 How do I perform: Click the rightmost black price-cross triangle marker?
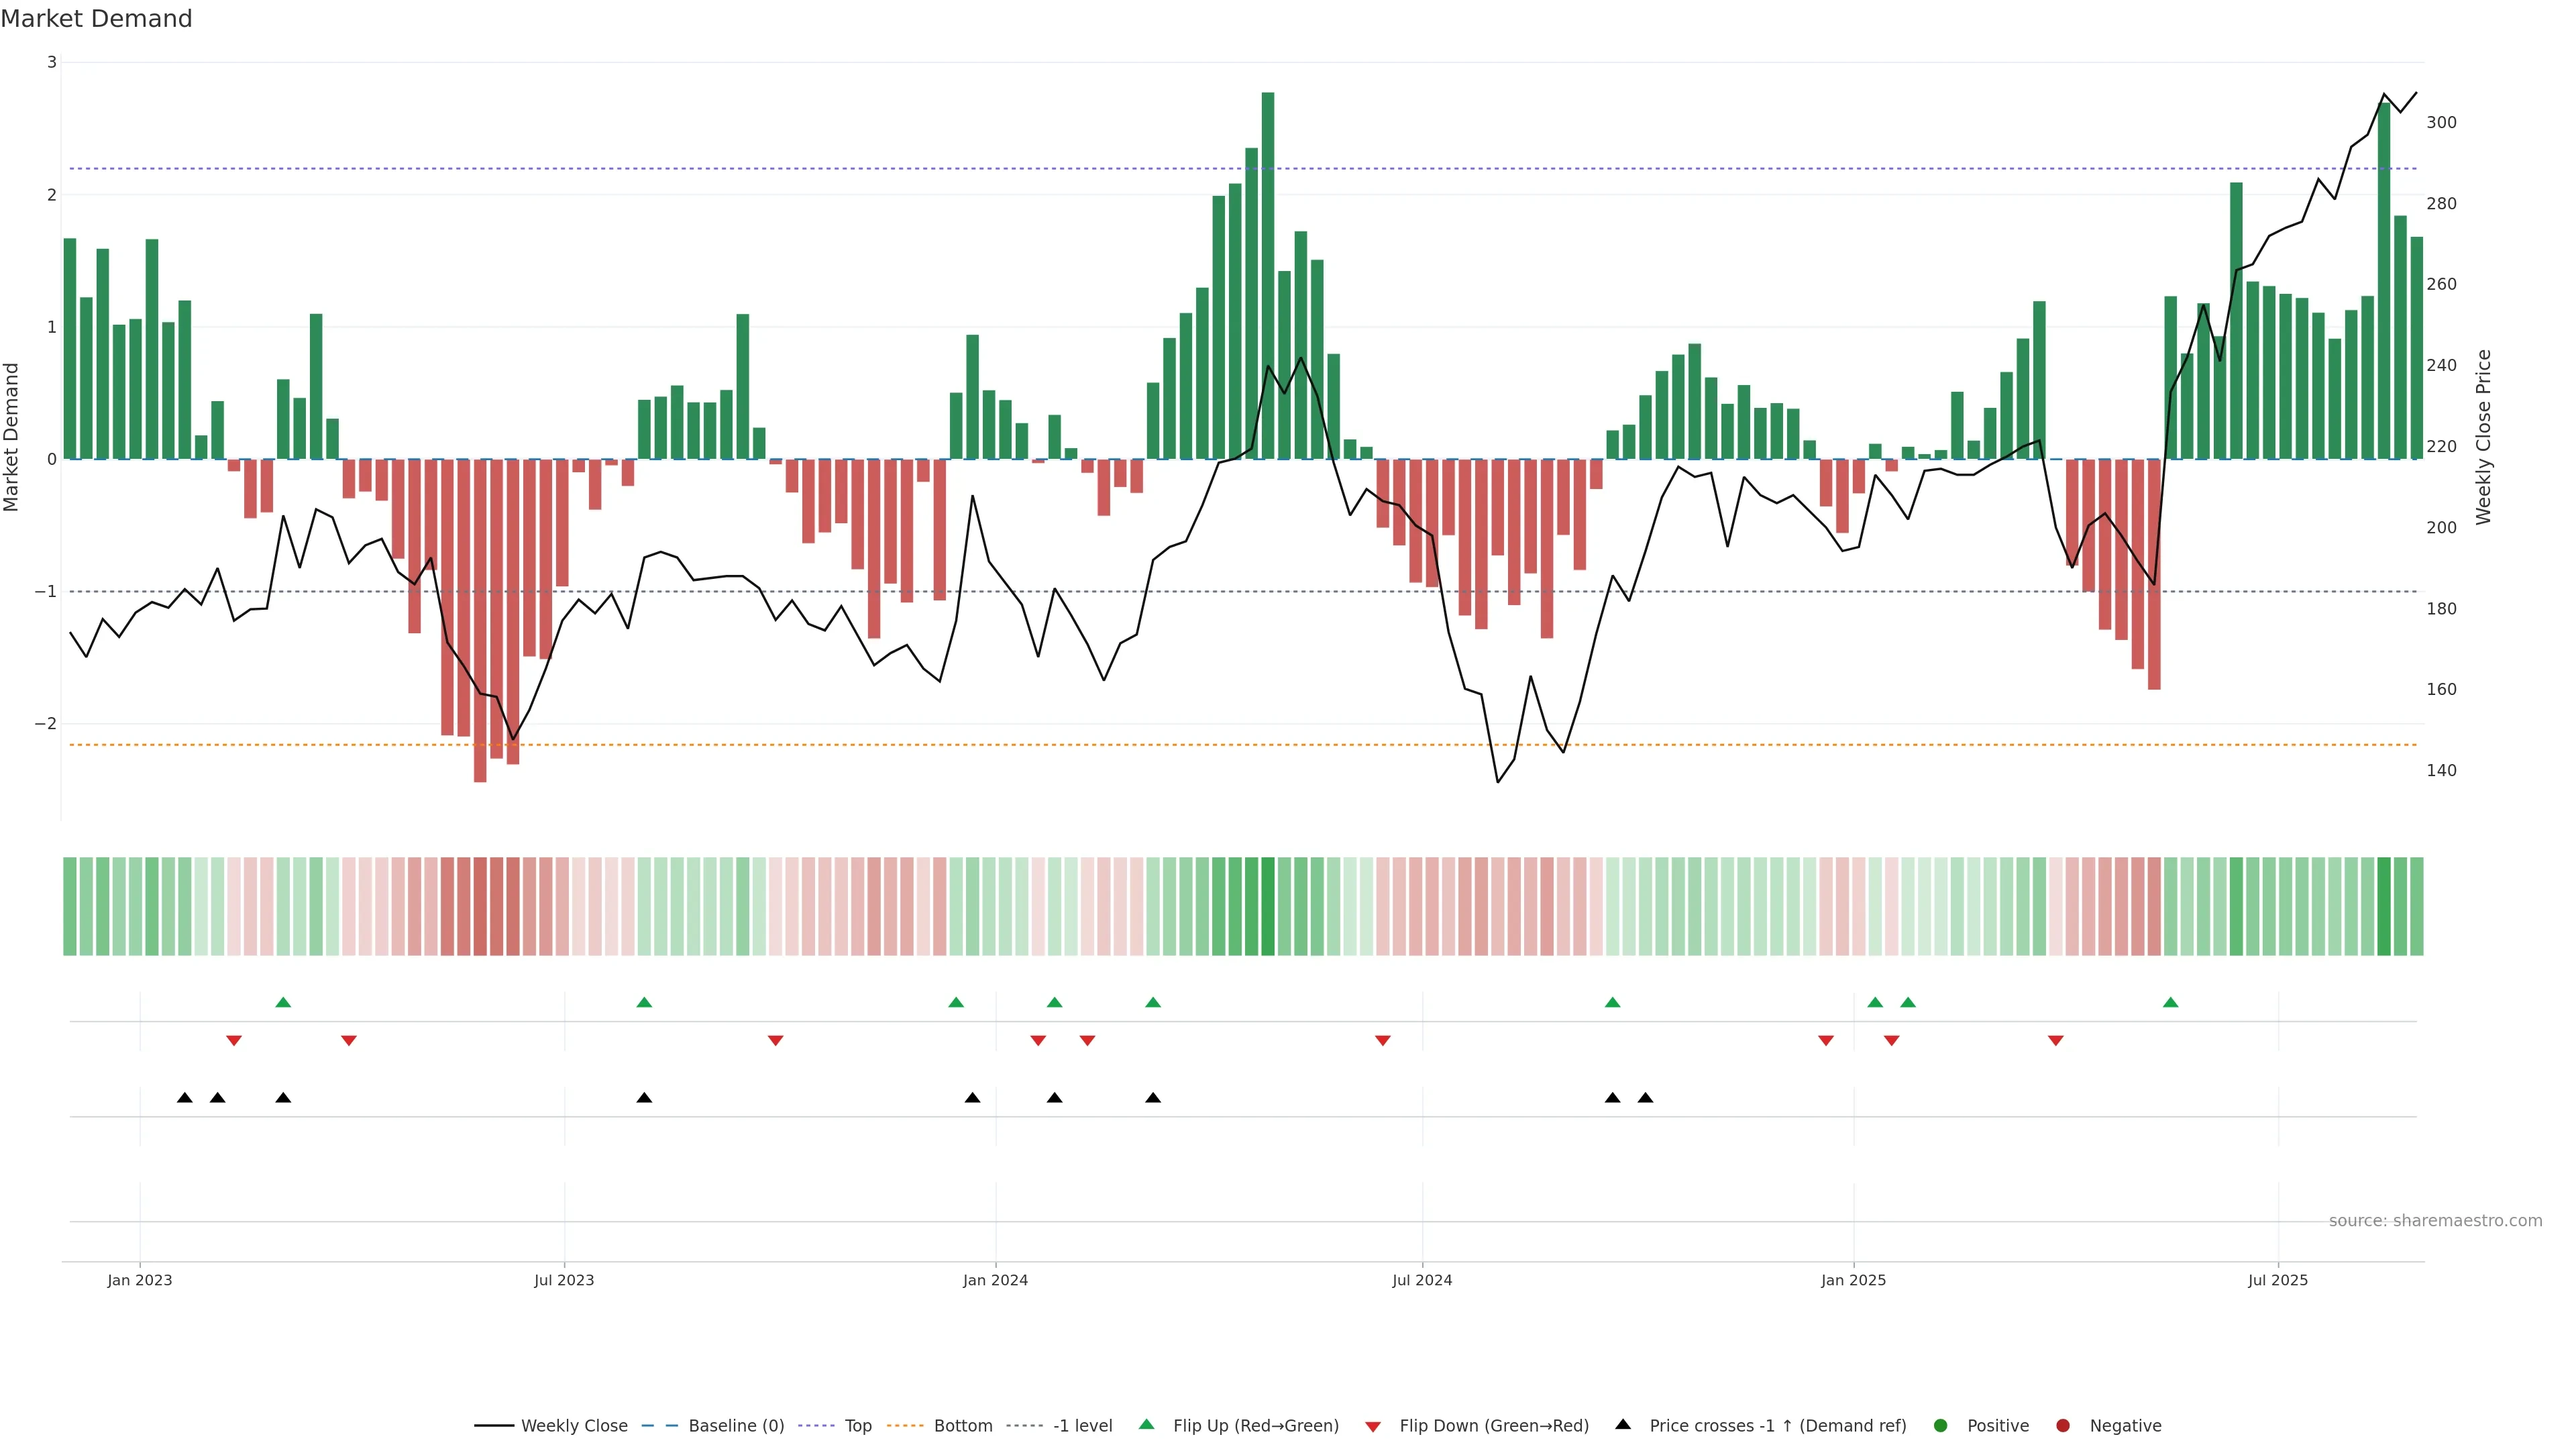(x=1645, y=1098)
